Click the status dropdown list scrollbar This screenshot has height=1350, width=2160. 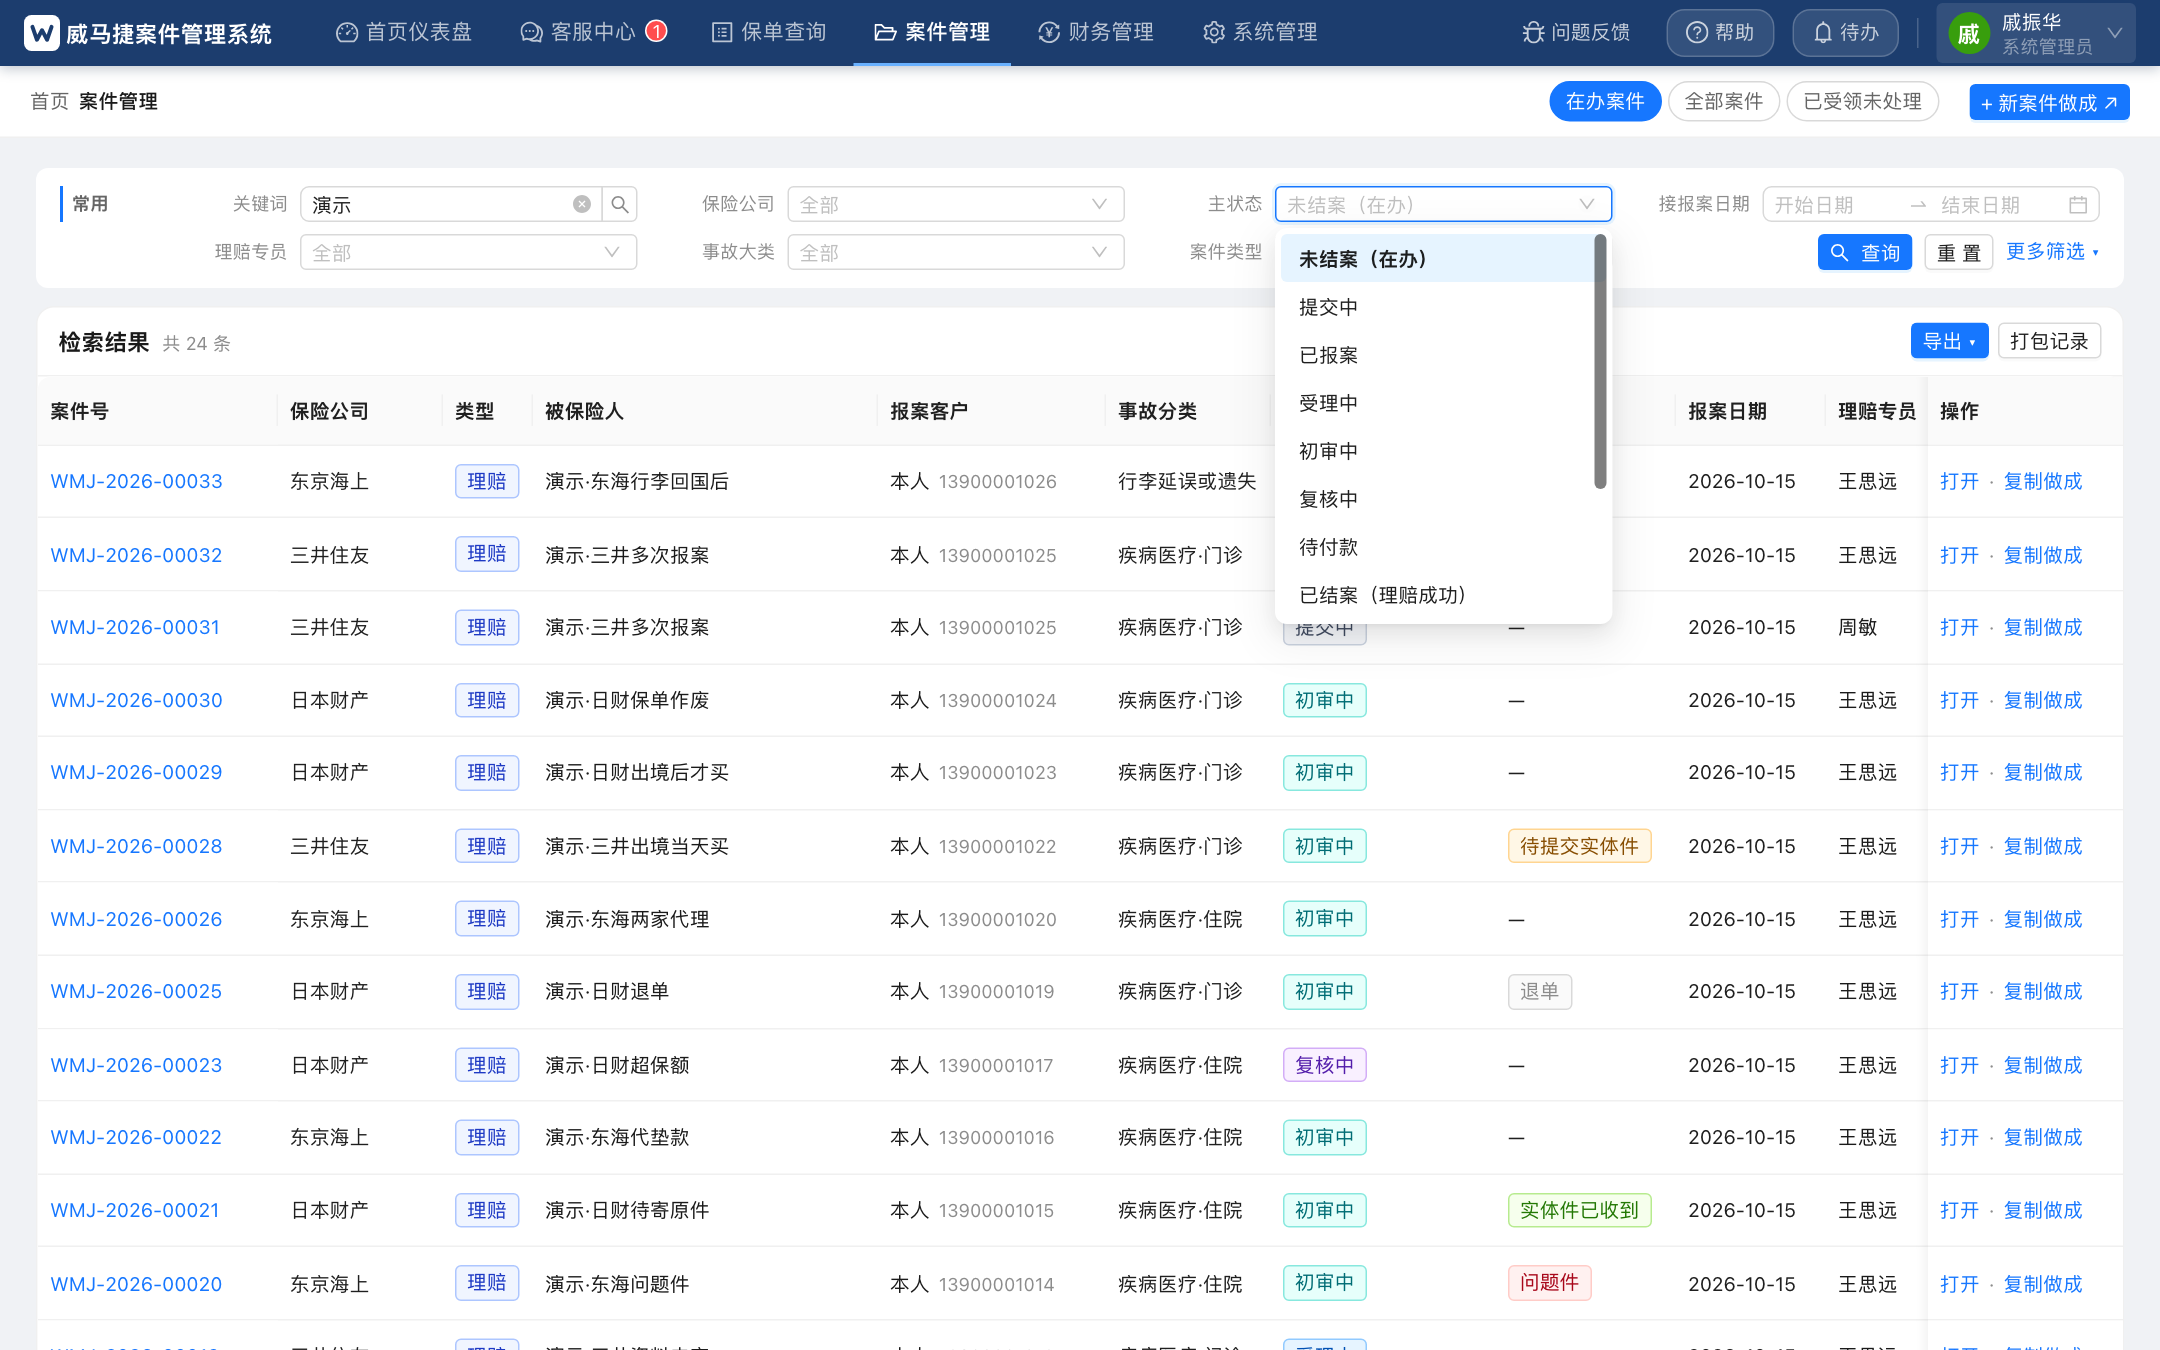1600,362
